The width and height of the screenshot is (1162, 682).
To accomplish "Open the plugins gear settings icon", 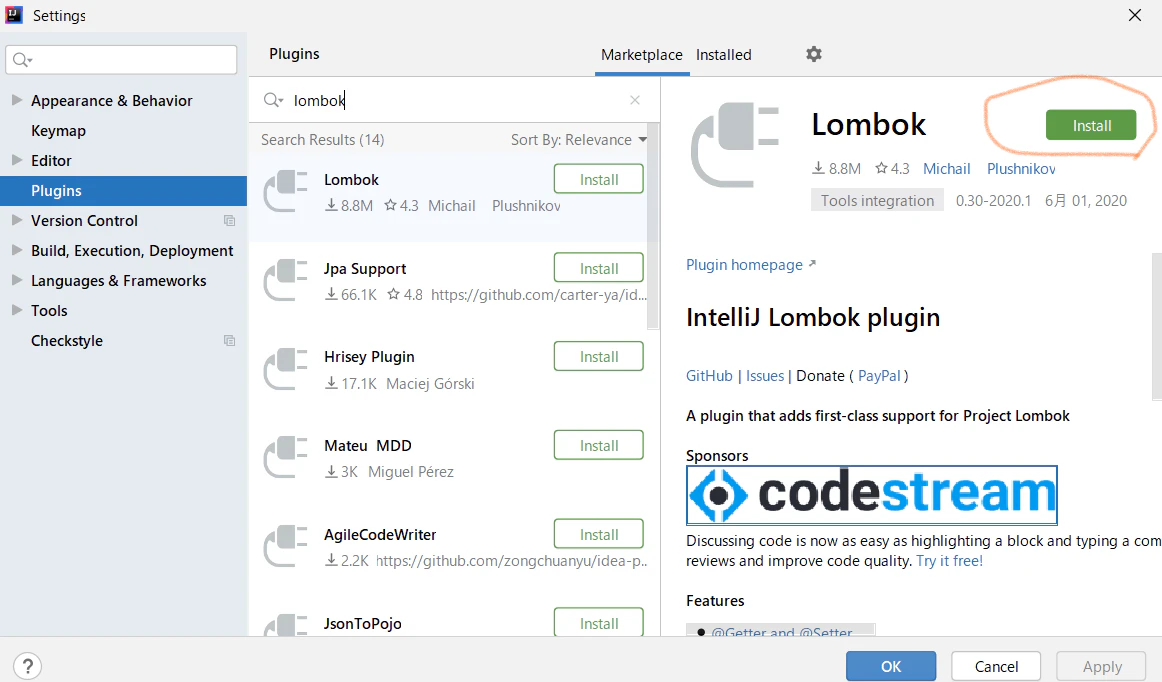I will coord(814,54).
